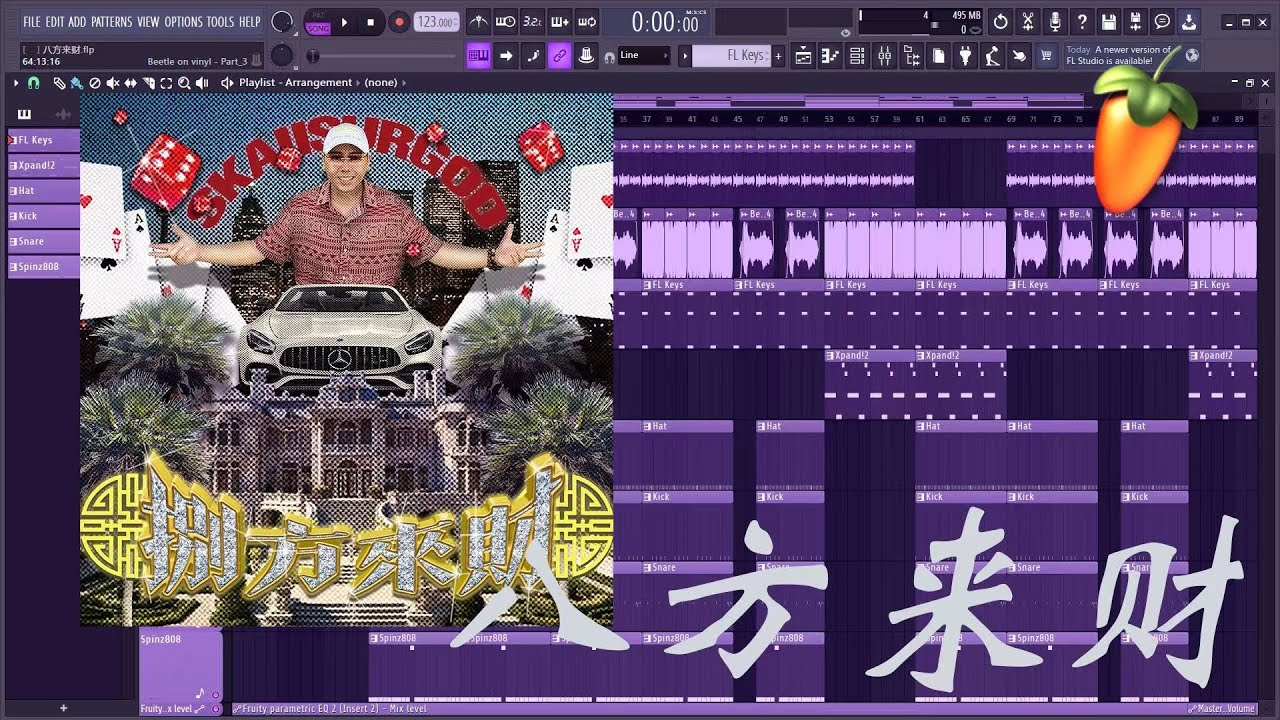Open the Mixer icon
Screen dimensions: 1280x720
(x=884, y=56)
